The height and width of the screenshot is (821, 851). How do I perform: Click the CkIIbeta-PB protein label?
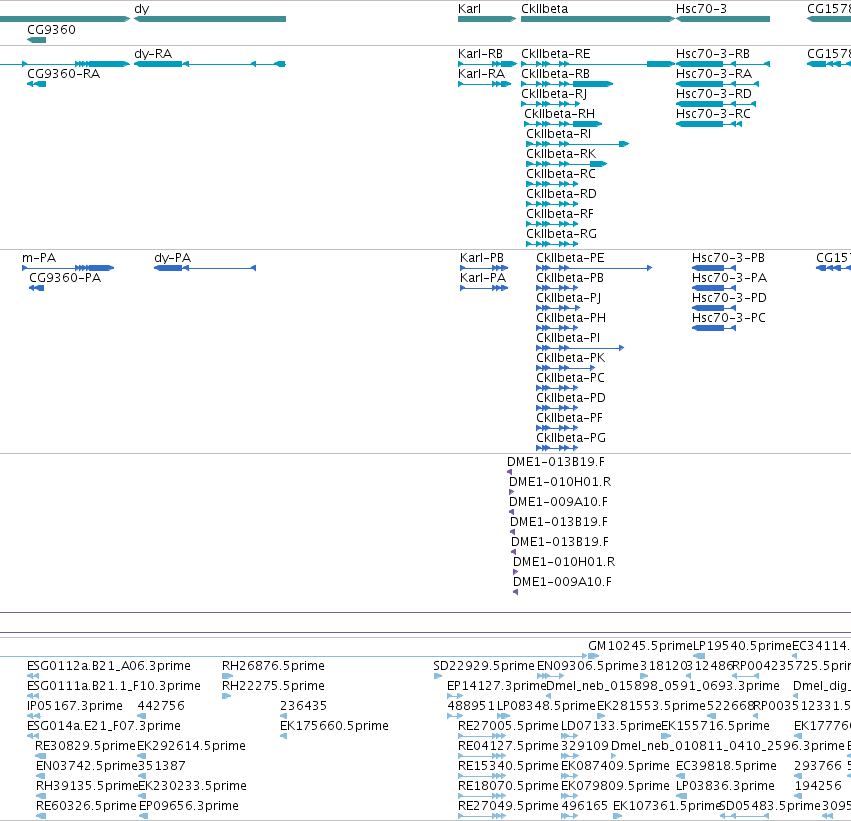coord(570,278)
